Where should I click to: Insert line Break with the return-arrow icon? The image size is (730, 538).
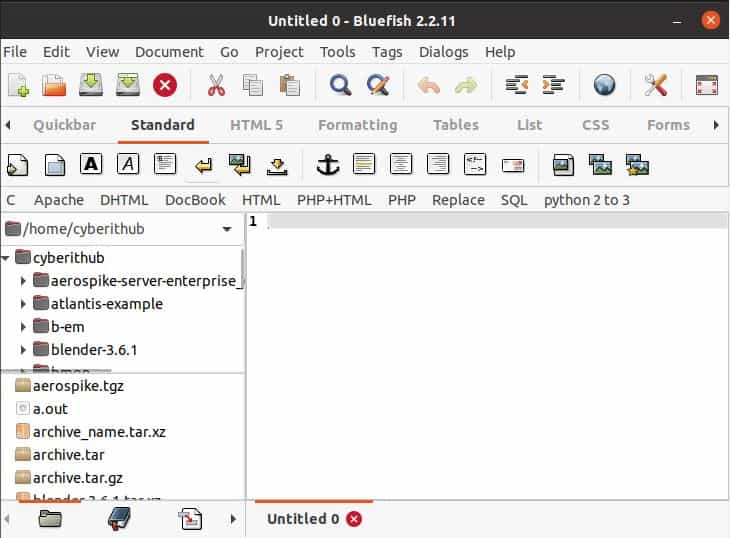pos(203,165)
